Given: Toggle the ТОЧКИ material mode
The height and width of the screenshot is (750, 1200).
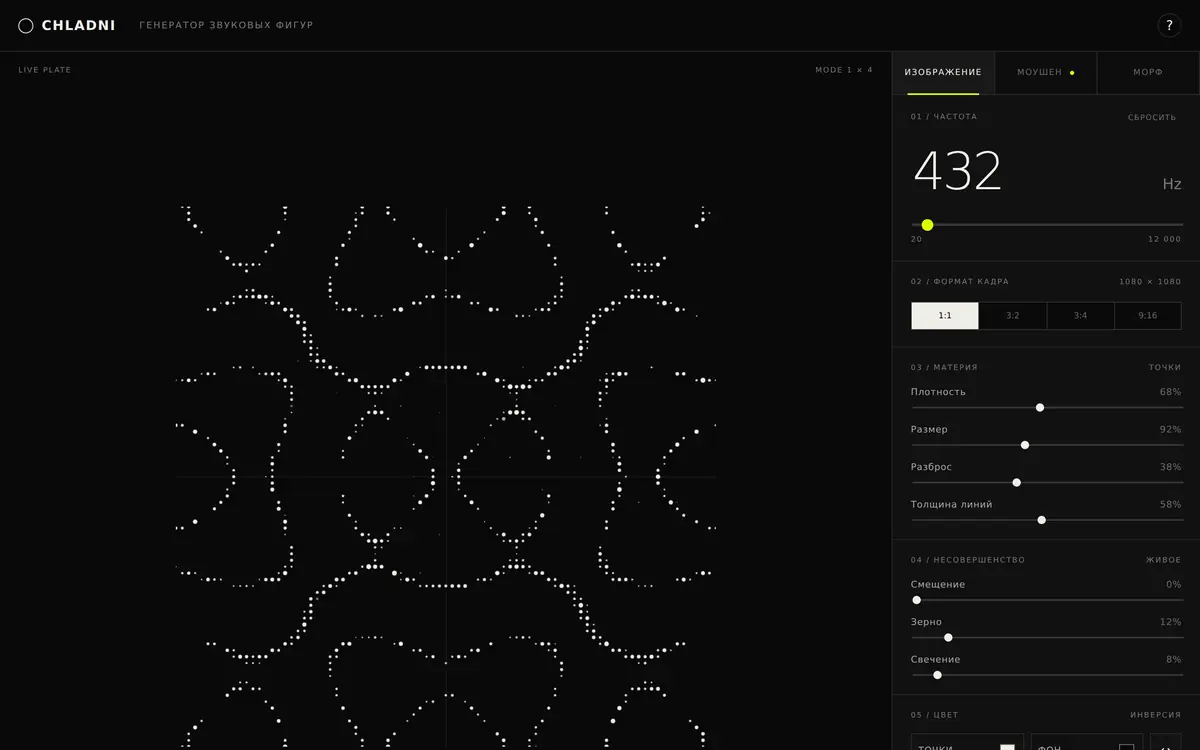Looking at the screenshot, I should (x=1164, y=368).
